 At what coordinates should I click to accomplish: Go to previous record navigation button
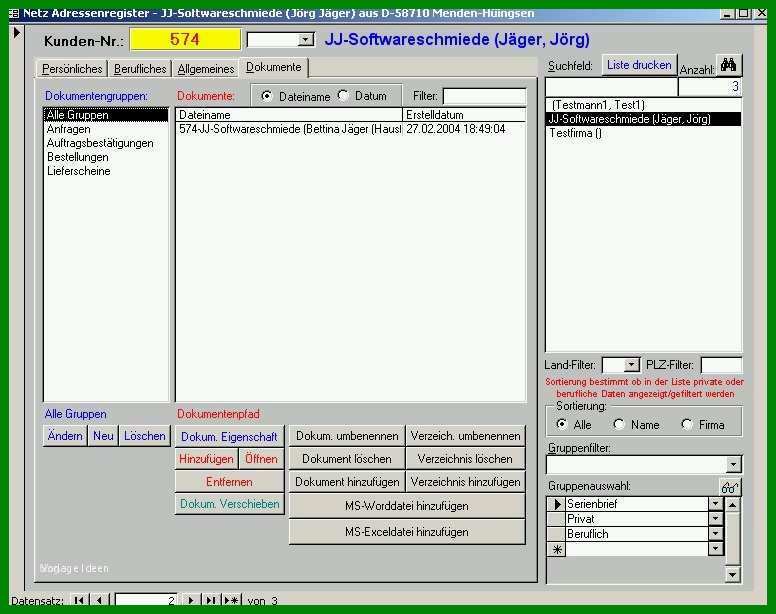99,600
